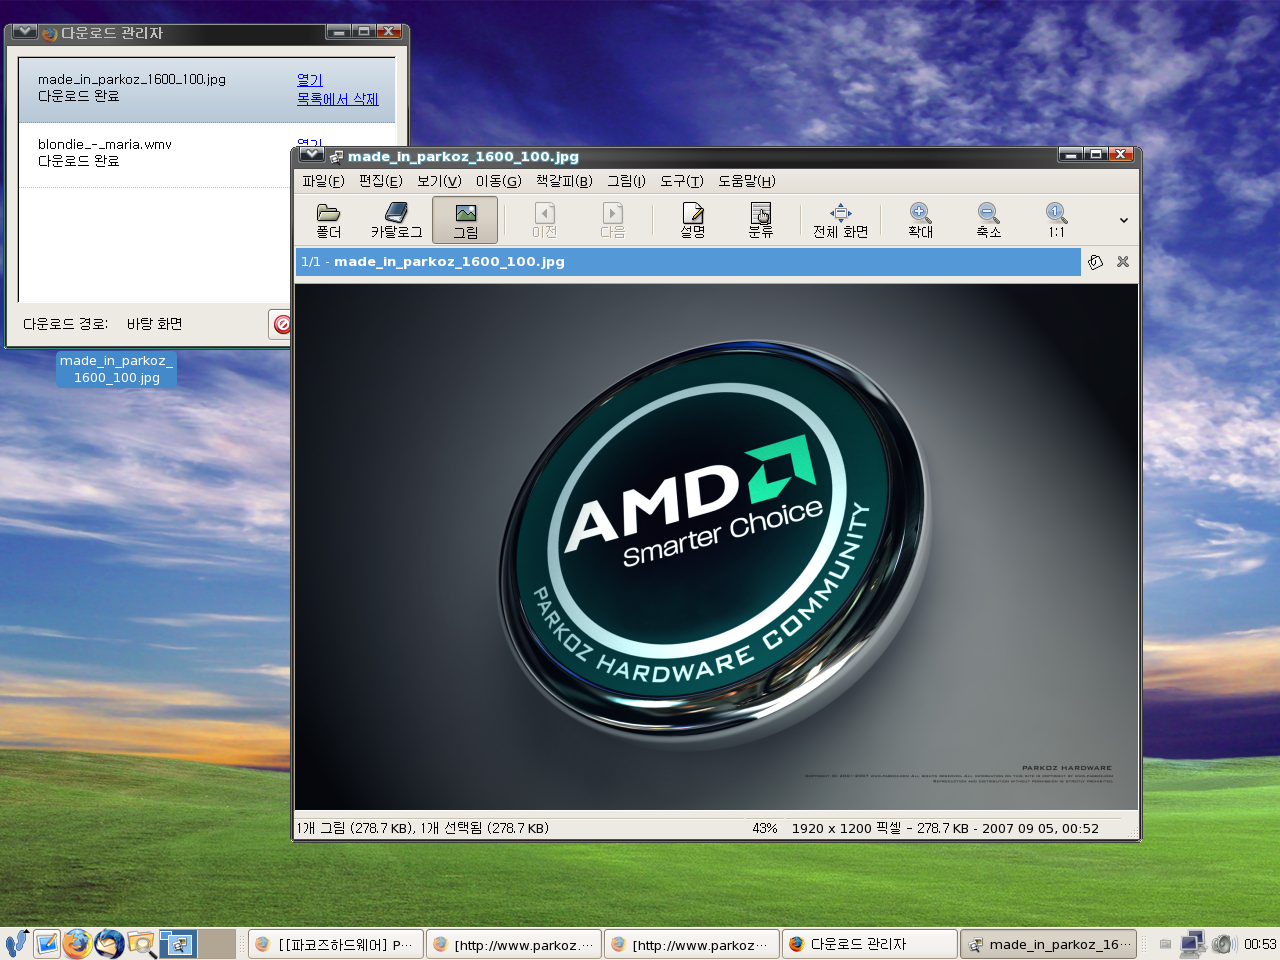
Task: Launch the text editor icon in taskbar
Action: pyautogui.click(x=47, y=943)
